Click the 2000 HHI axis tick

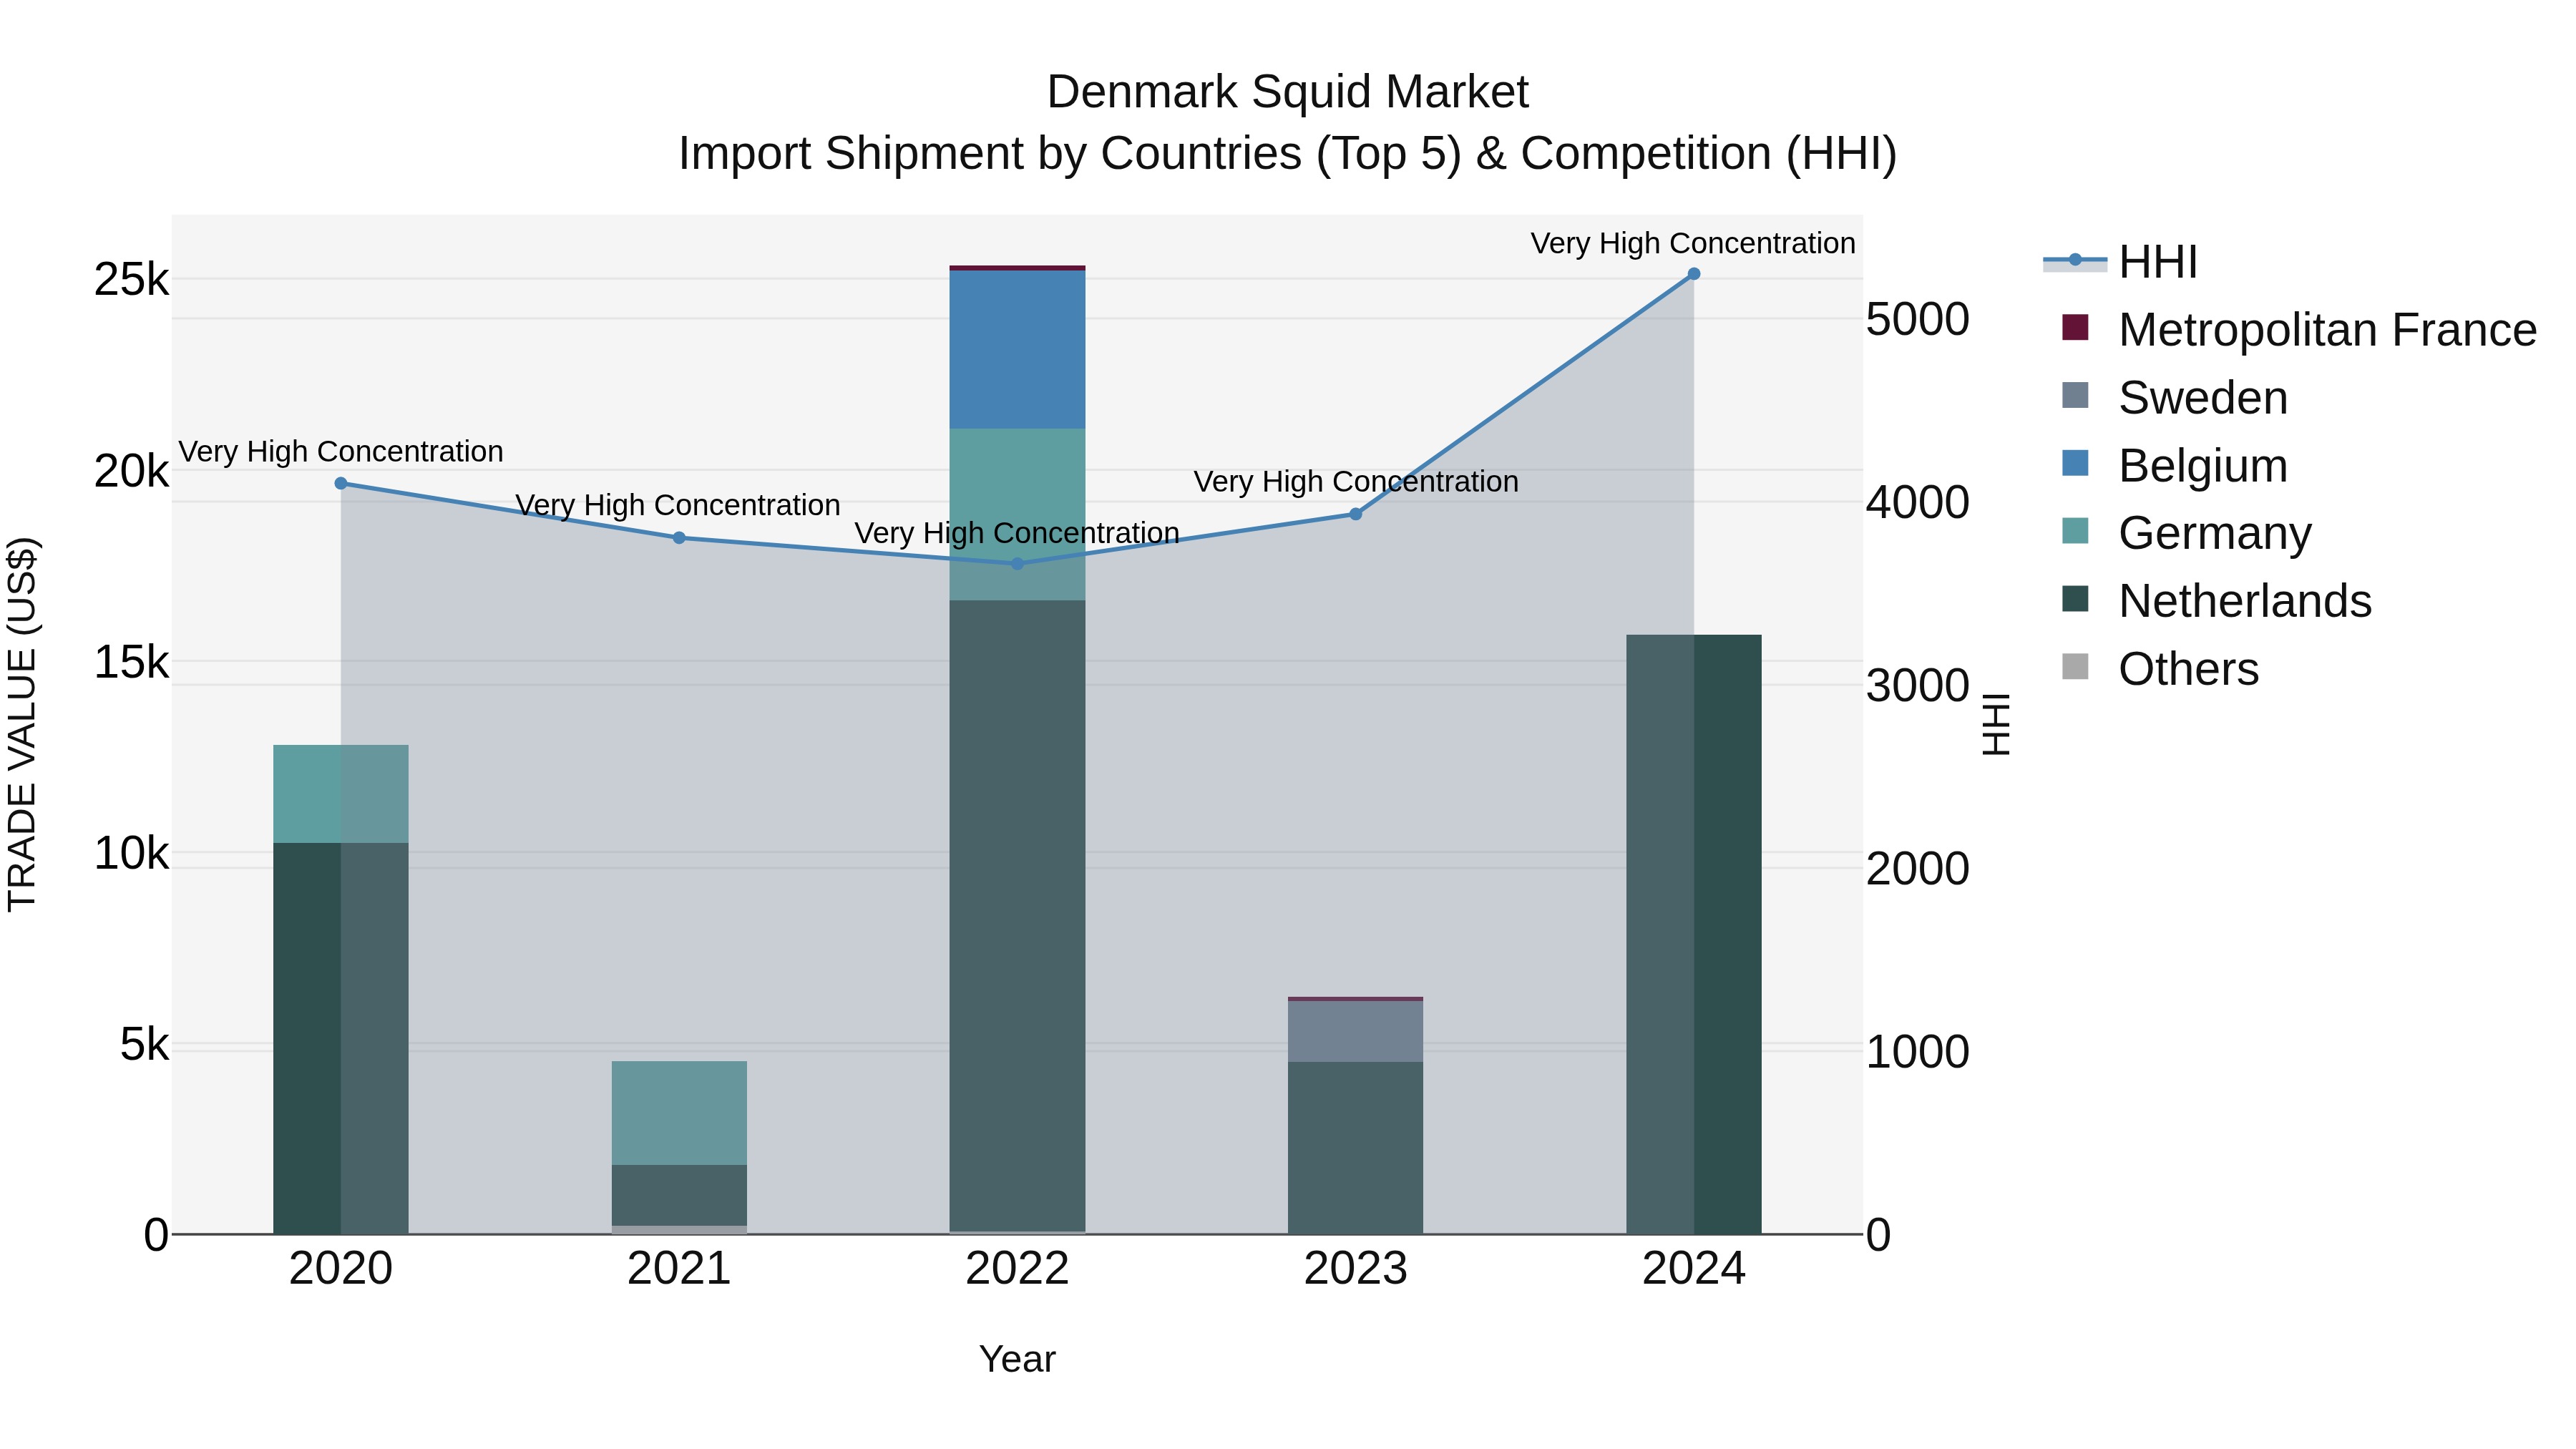1918,868
